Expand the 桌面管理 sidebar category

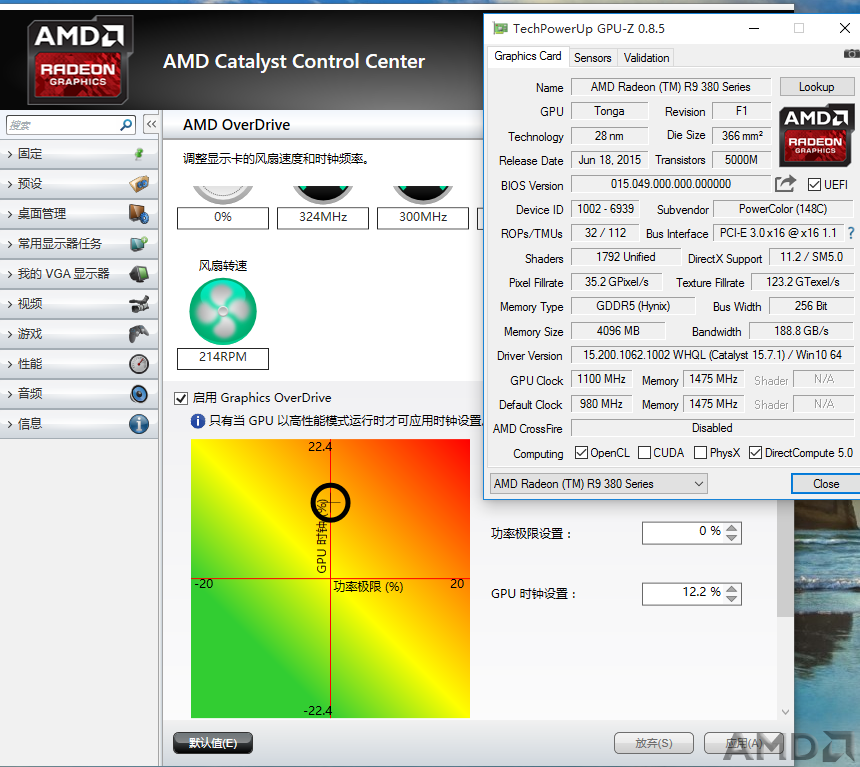(x=79, y=213)
